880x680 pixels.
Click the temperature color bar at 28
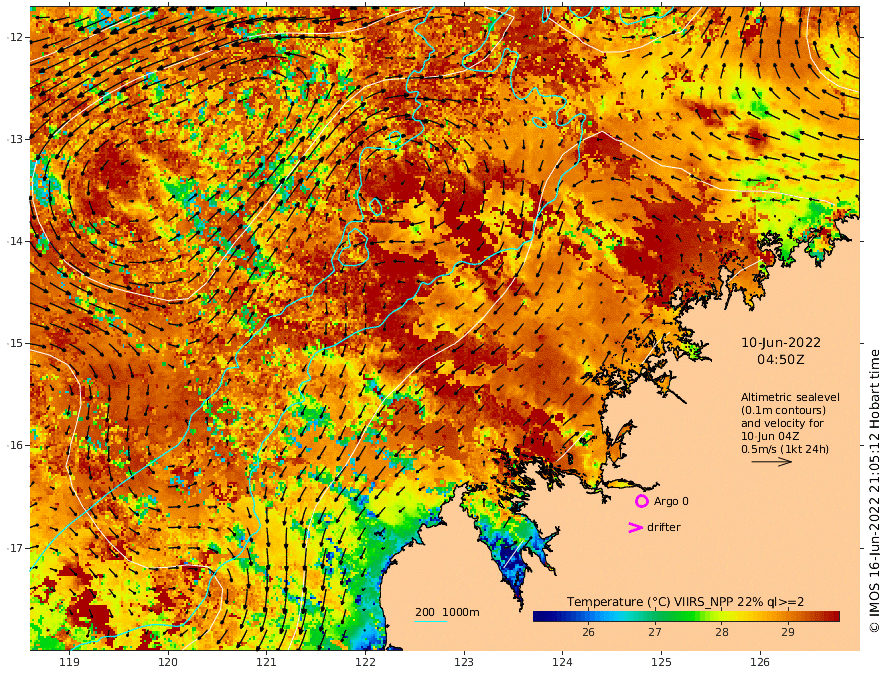tap(722, 617)
